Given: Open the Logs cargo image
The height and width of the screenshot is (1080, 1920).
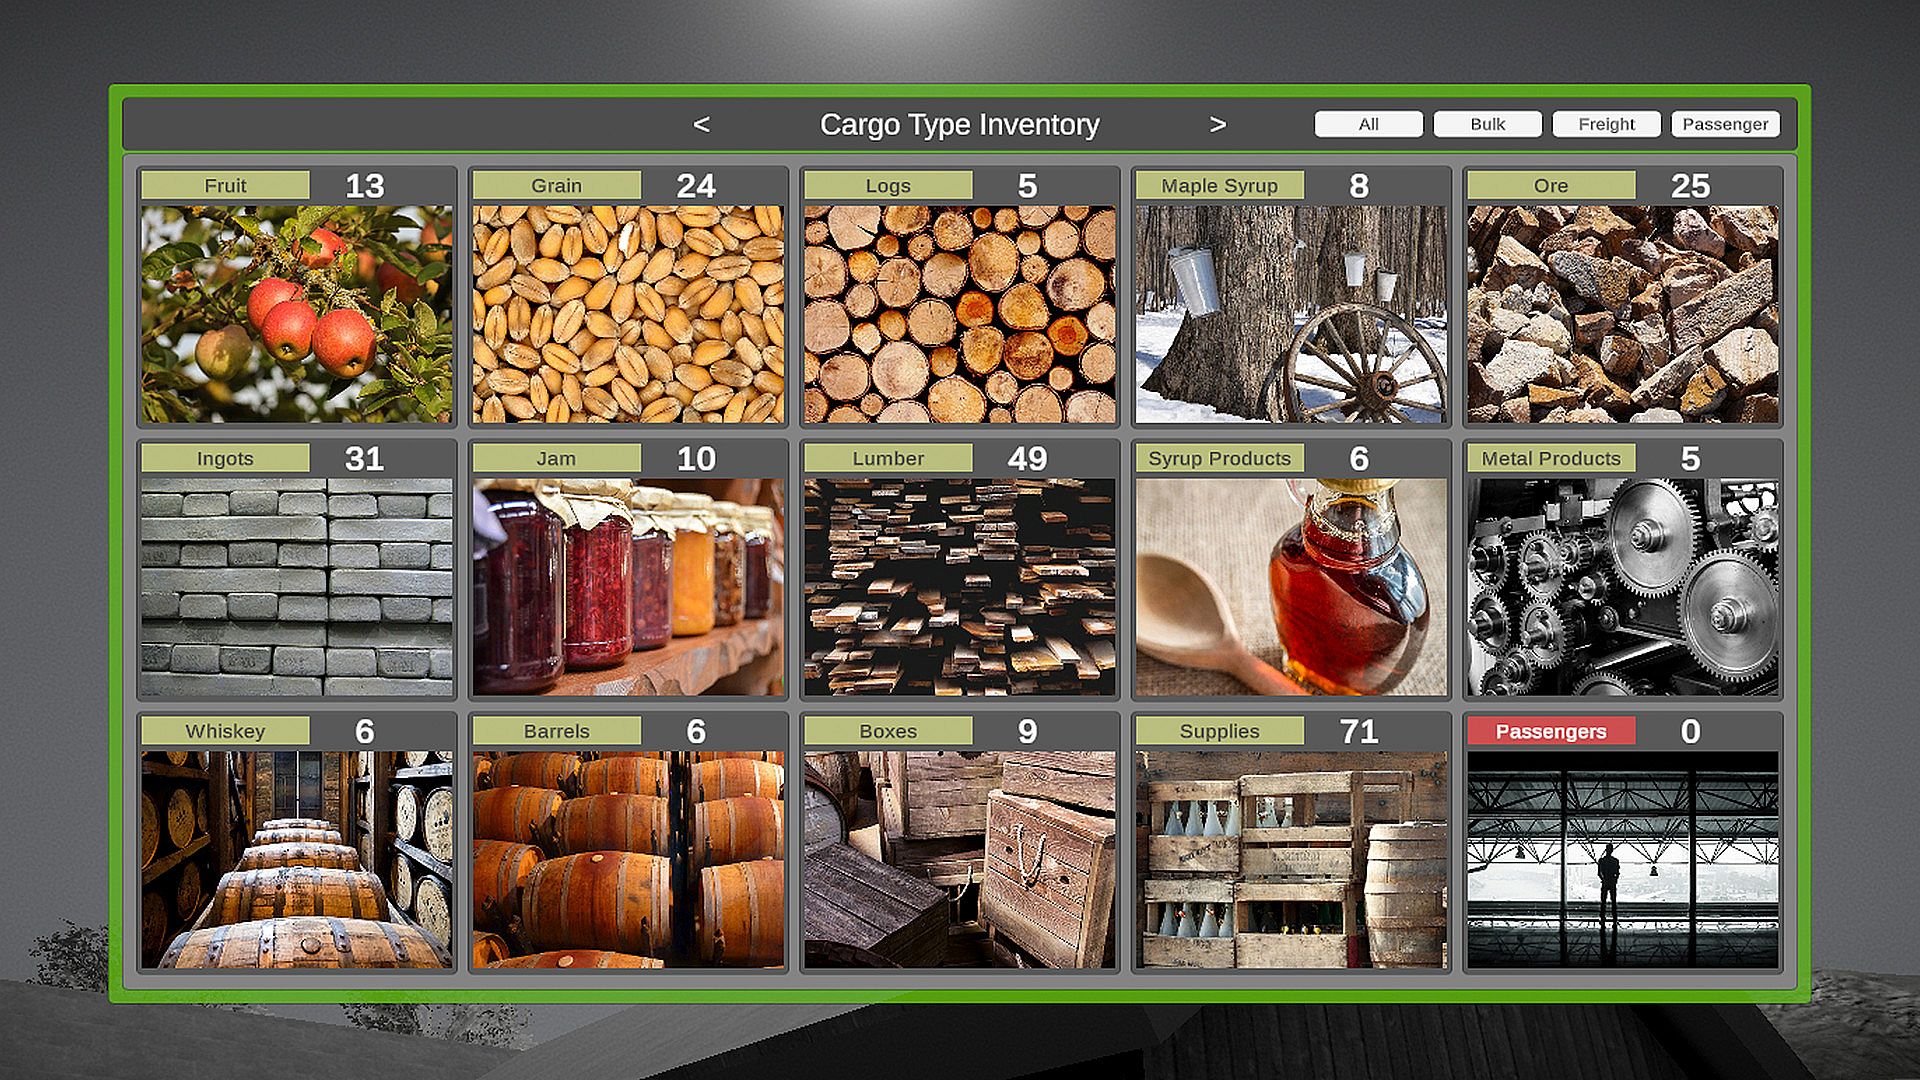Looking at the screenshot, I should coord(959,314).
